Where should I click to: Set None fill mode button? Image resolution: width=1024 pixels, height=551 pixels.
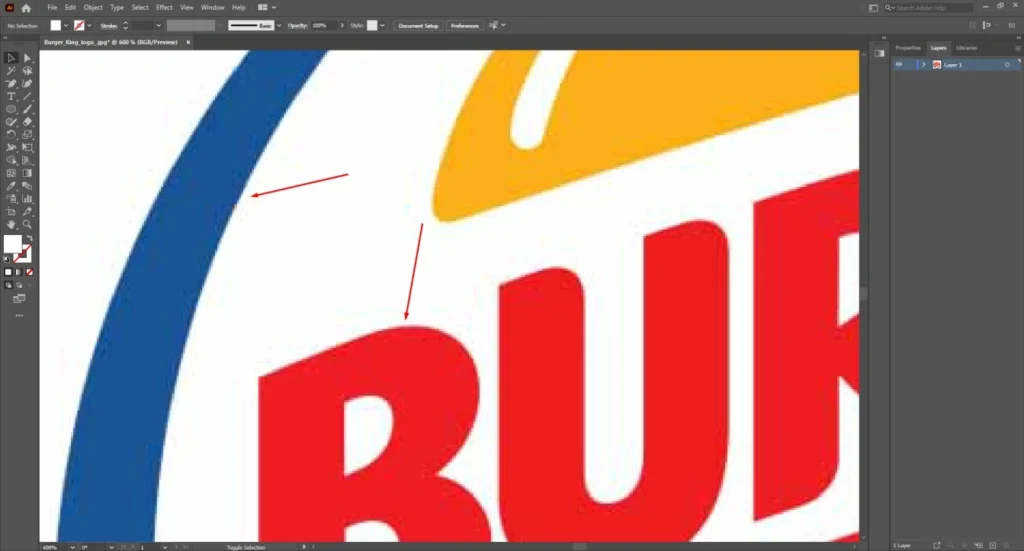pos(29,272)
